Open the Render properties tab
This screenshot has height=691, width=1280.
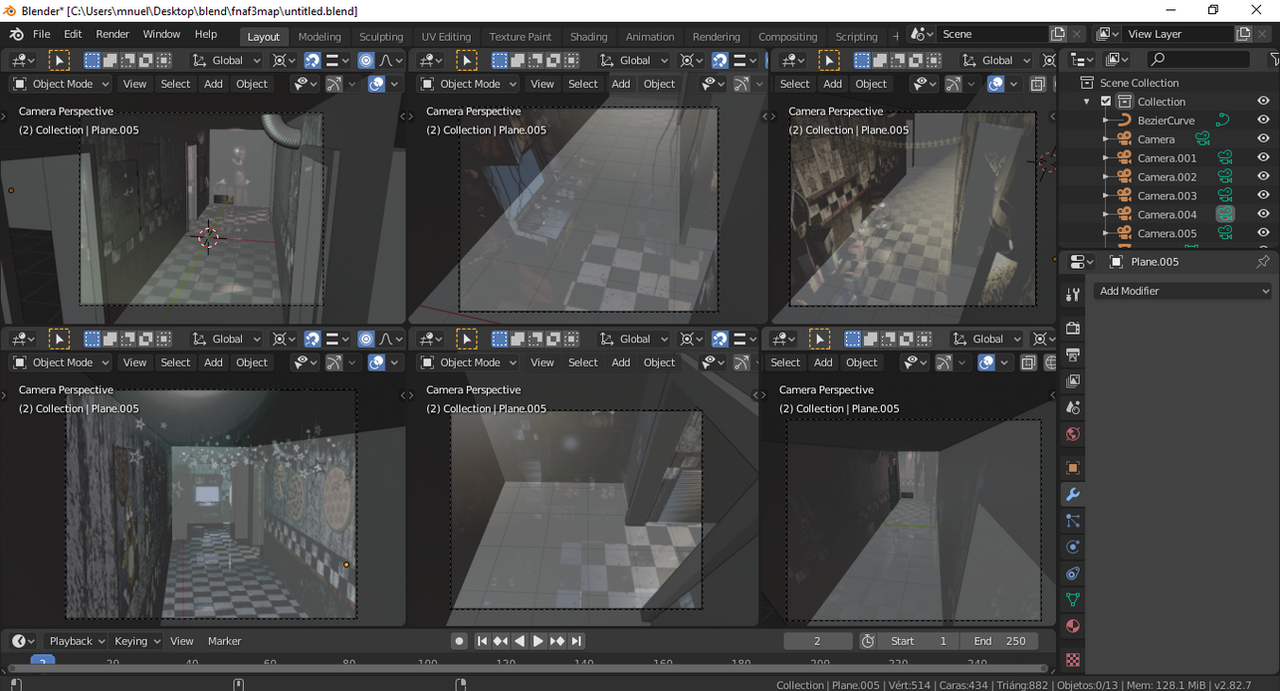coord(1073,329)
